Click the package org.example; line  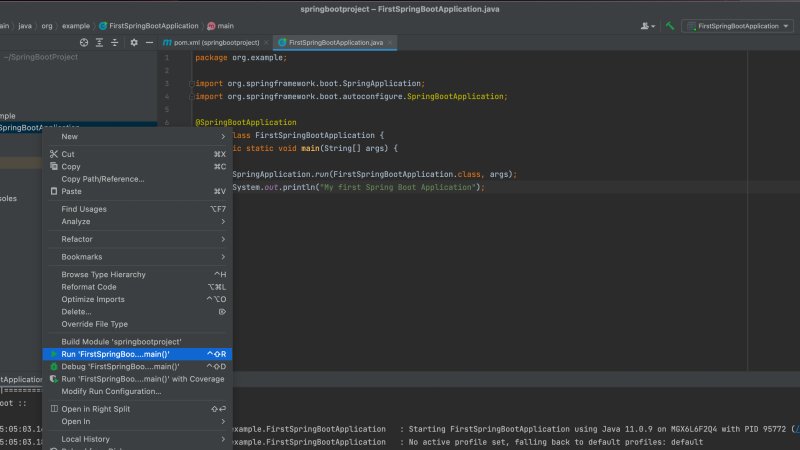coord(241,58)
